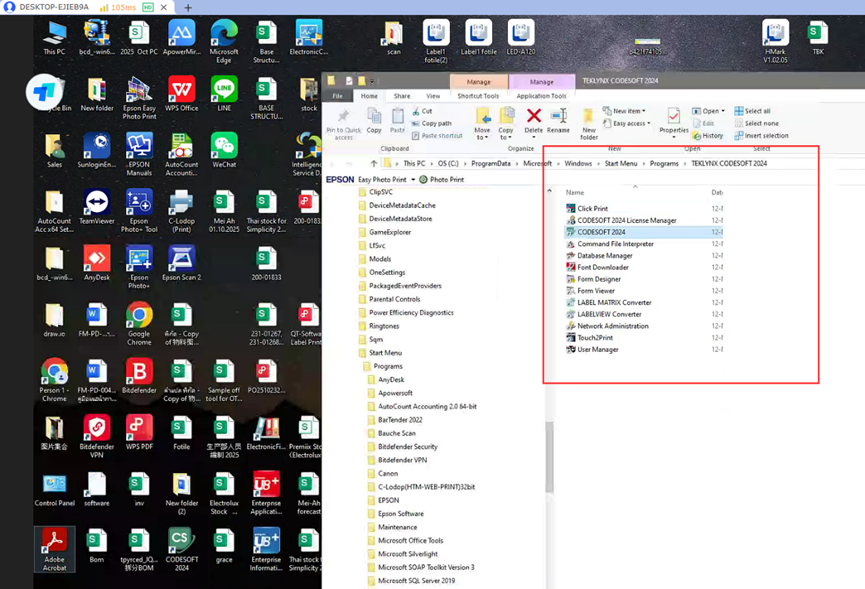Launch TeamViewer from the desktop
Screen dimensions: 865x589
tap(97, 203)
